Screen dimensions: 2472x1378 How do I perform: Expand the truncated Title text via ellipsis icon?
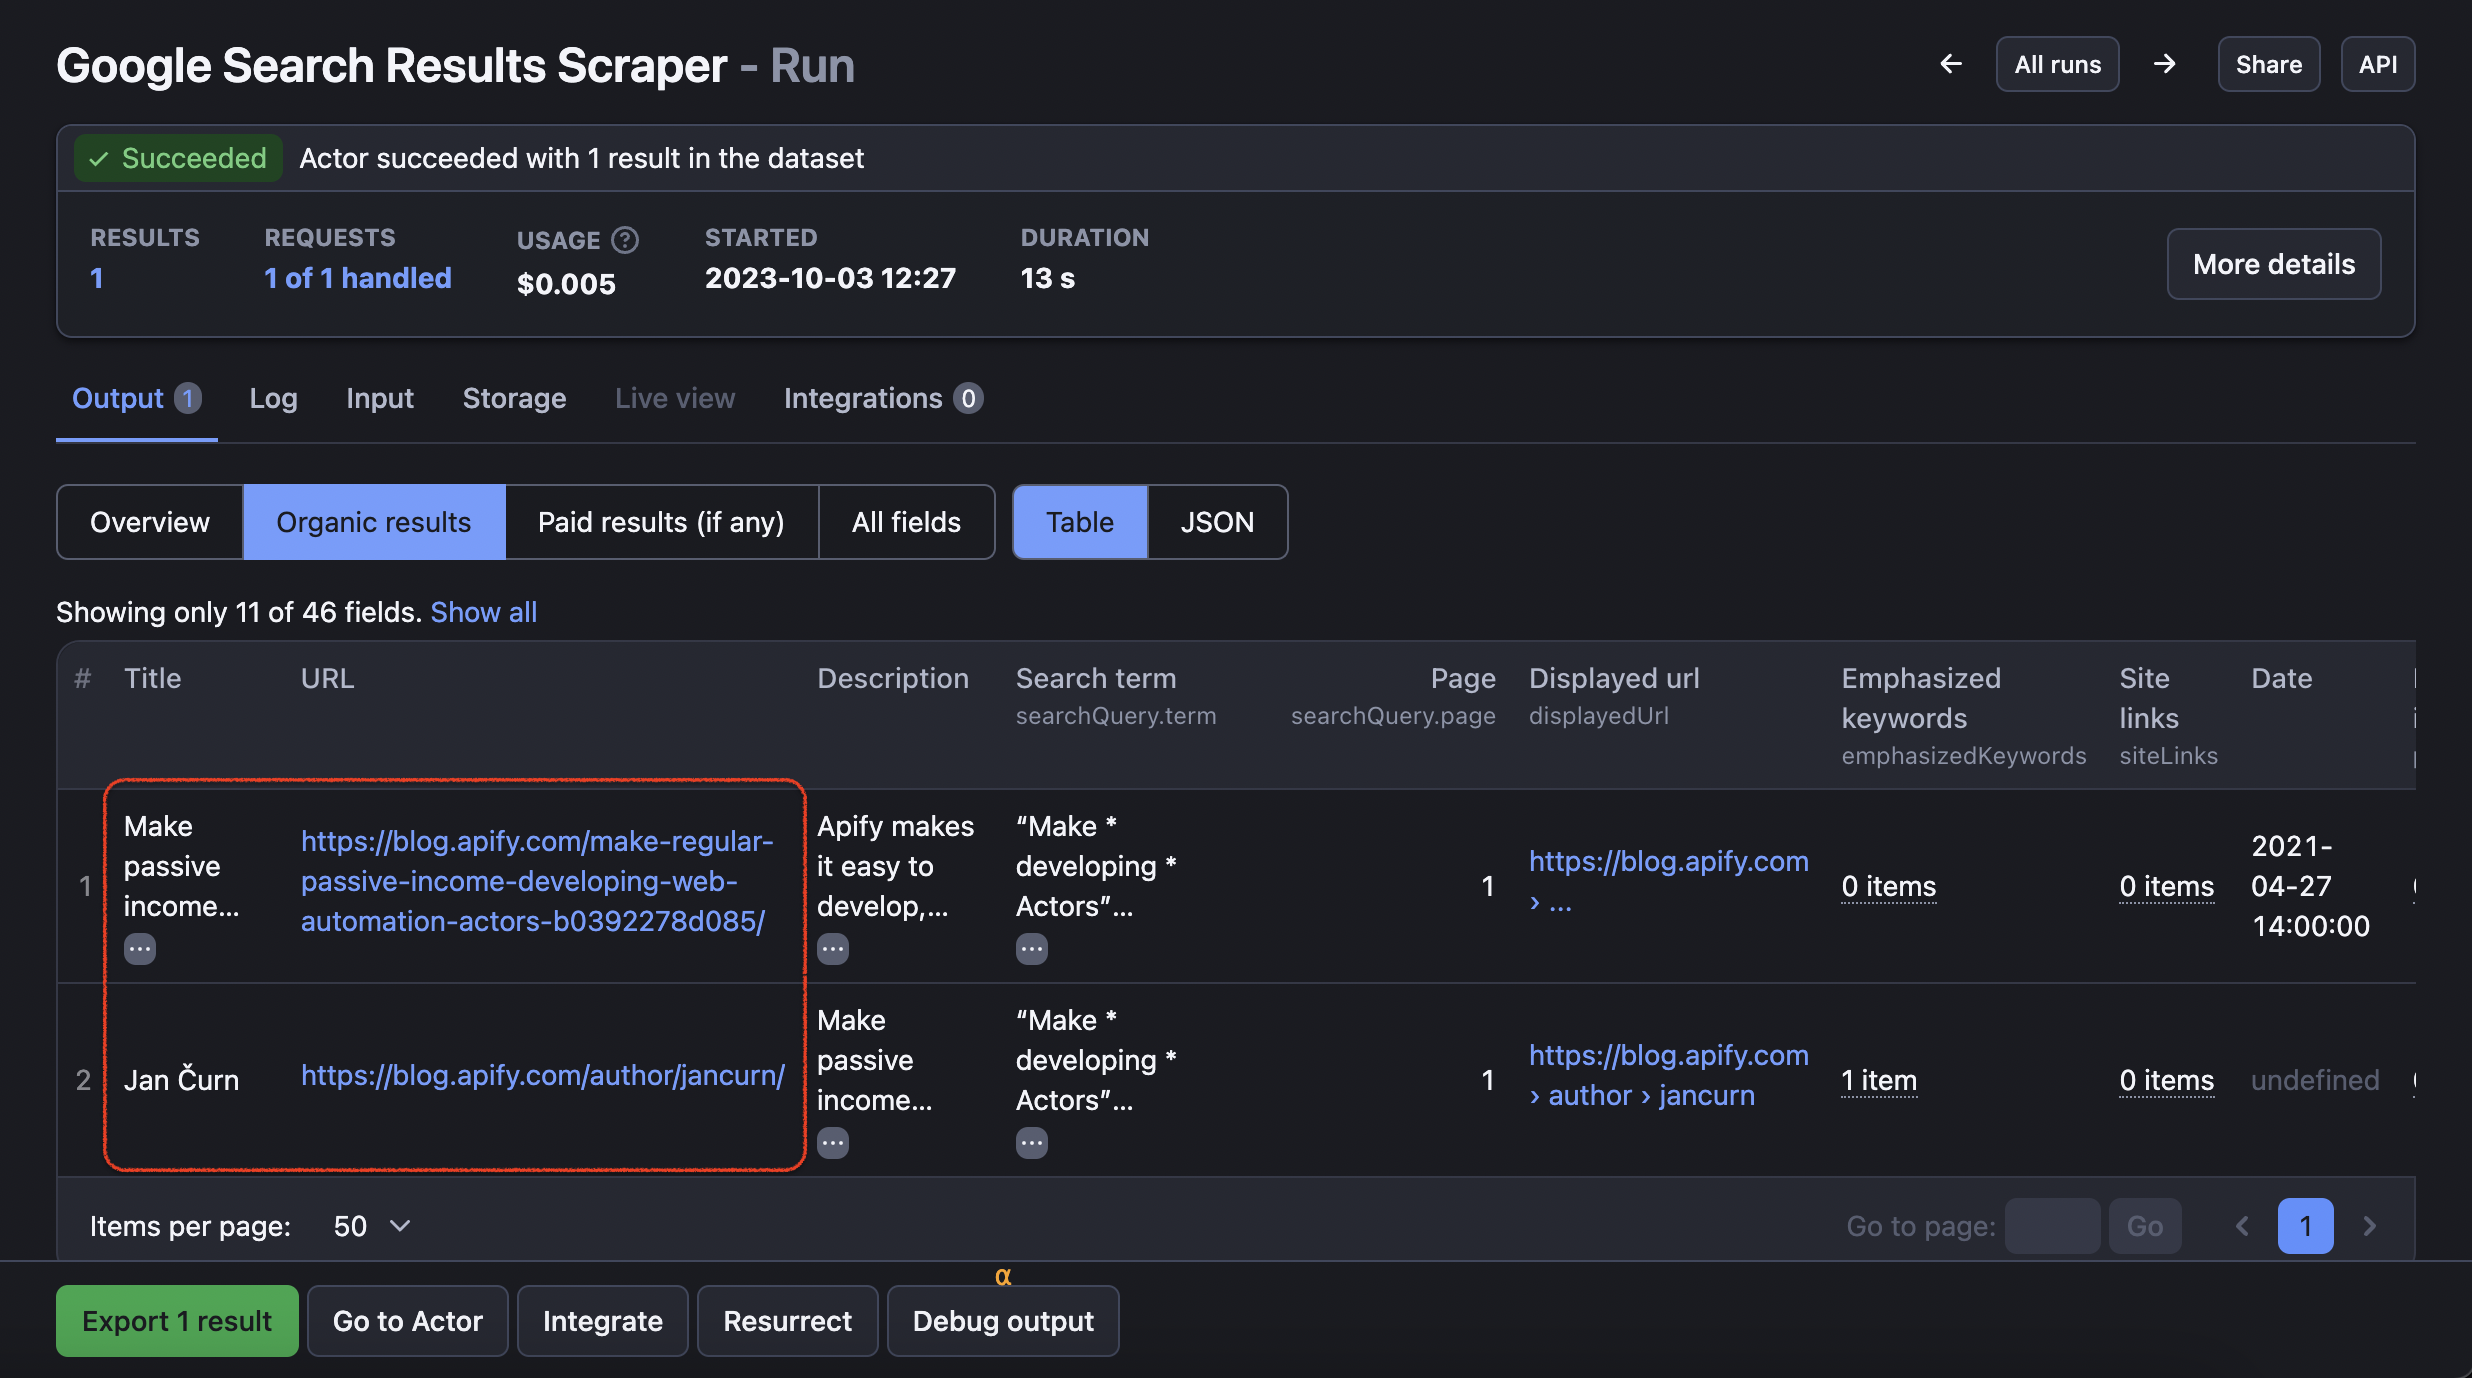point(140,948)
